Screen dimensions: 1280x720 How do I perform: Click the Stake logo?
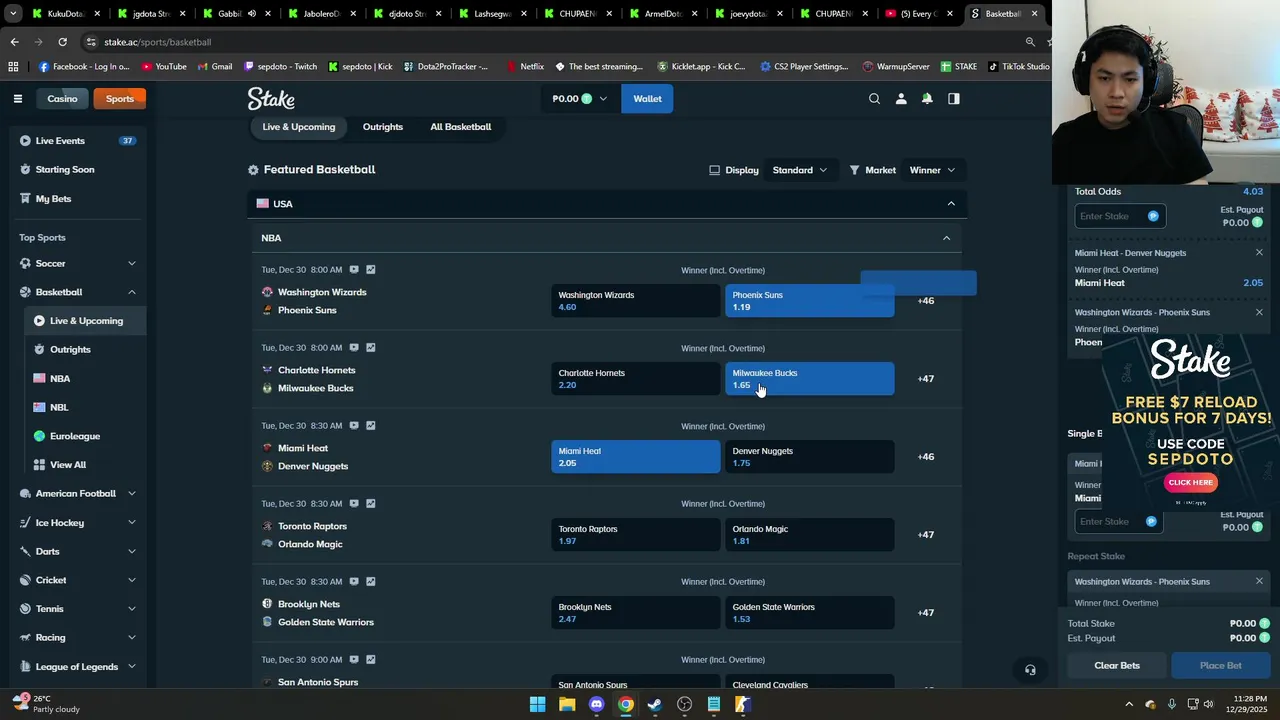click(271, 99)
